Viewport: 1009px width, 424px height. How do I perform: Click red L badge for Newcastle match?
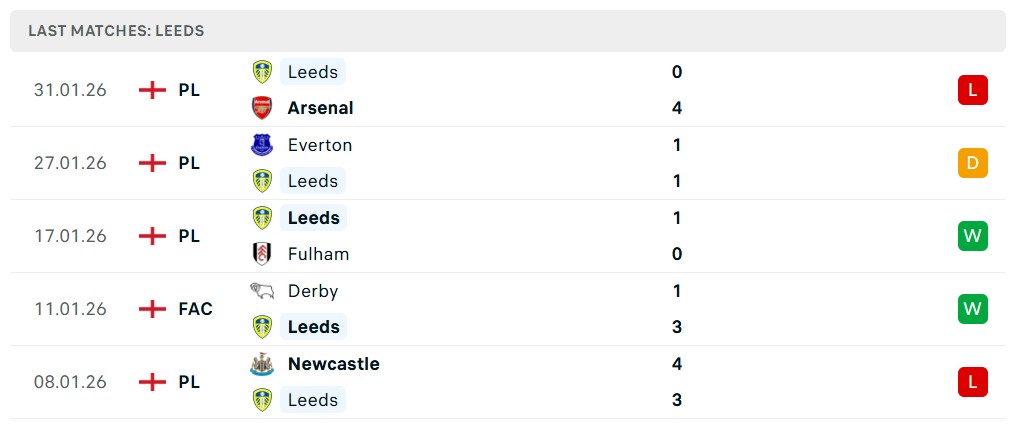point(972,382)
